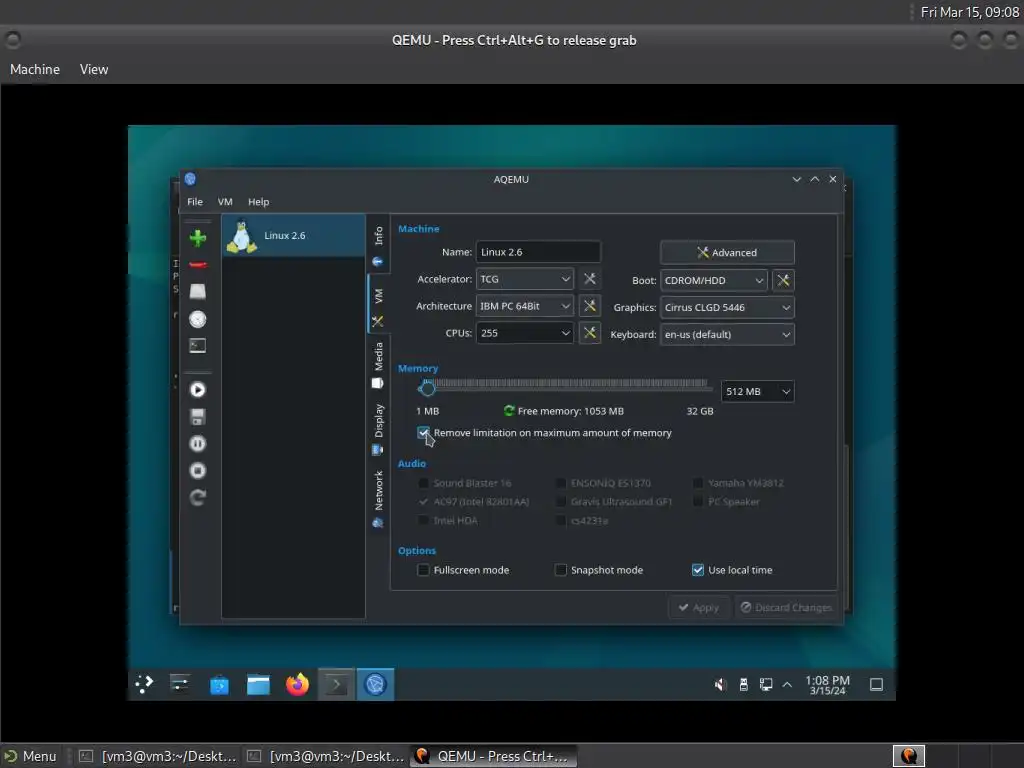Open AQEMU File menu
Screen dimensions: 1024x768
pos(195,202)
